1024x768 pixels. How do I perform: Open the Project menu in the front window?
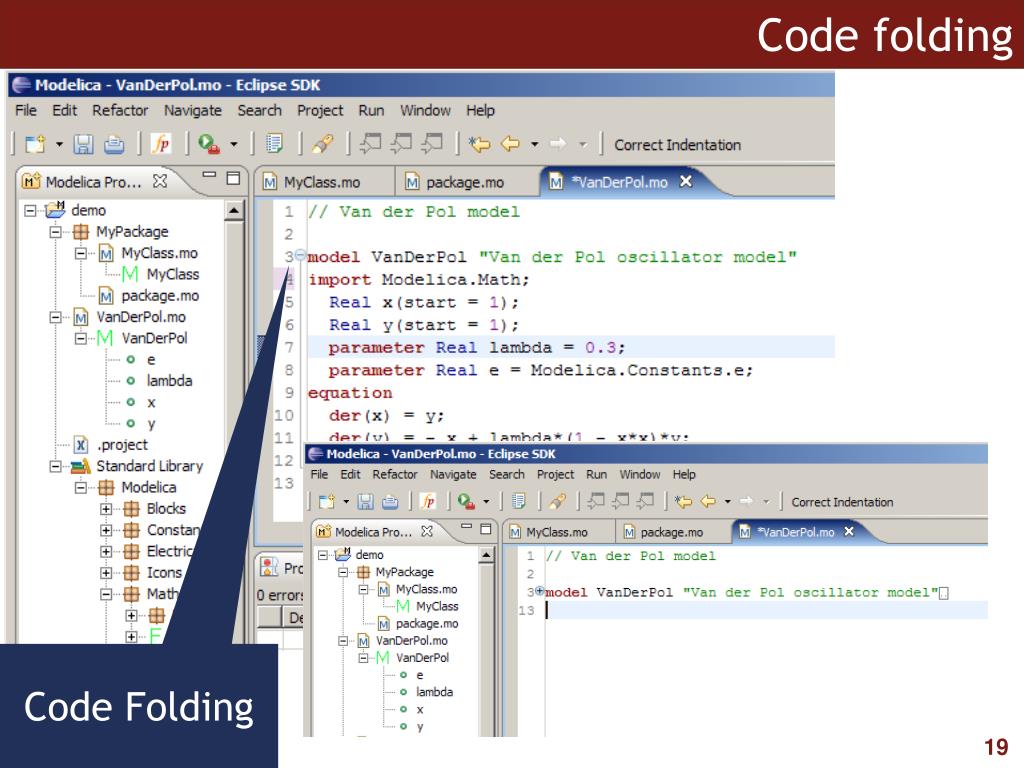click(556, 474)
